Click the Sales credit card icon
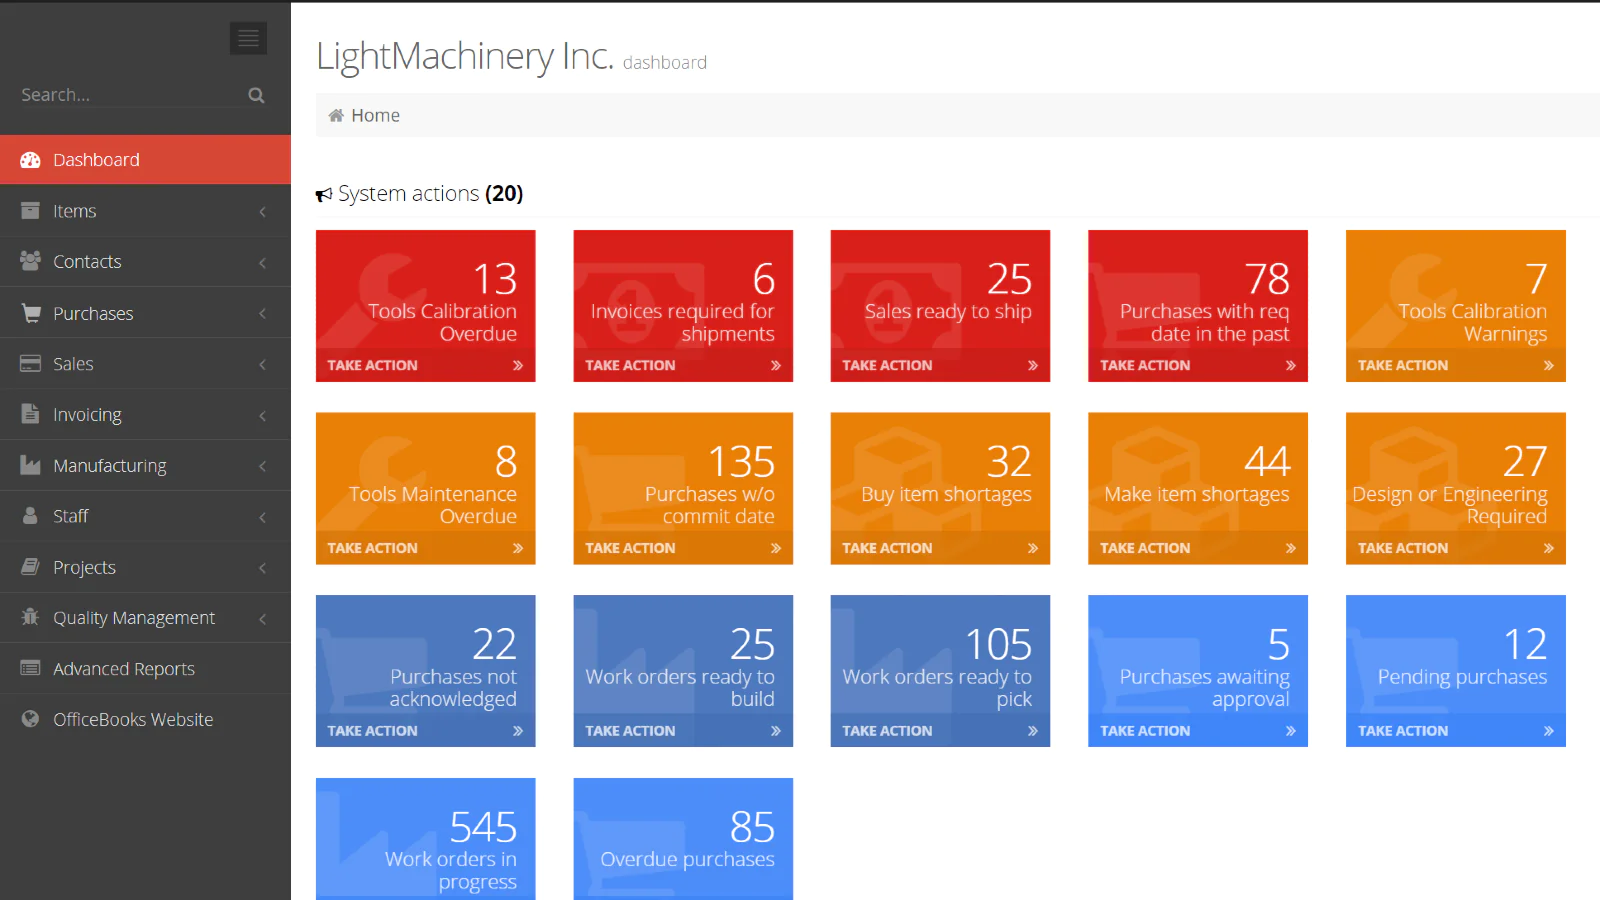This screenshot has width=1600, height=900. (x=30, y=363)
